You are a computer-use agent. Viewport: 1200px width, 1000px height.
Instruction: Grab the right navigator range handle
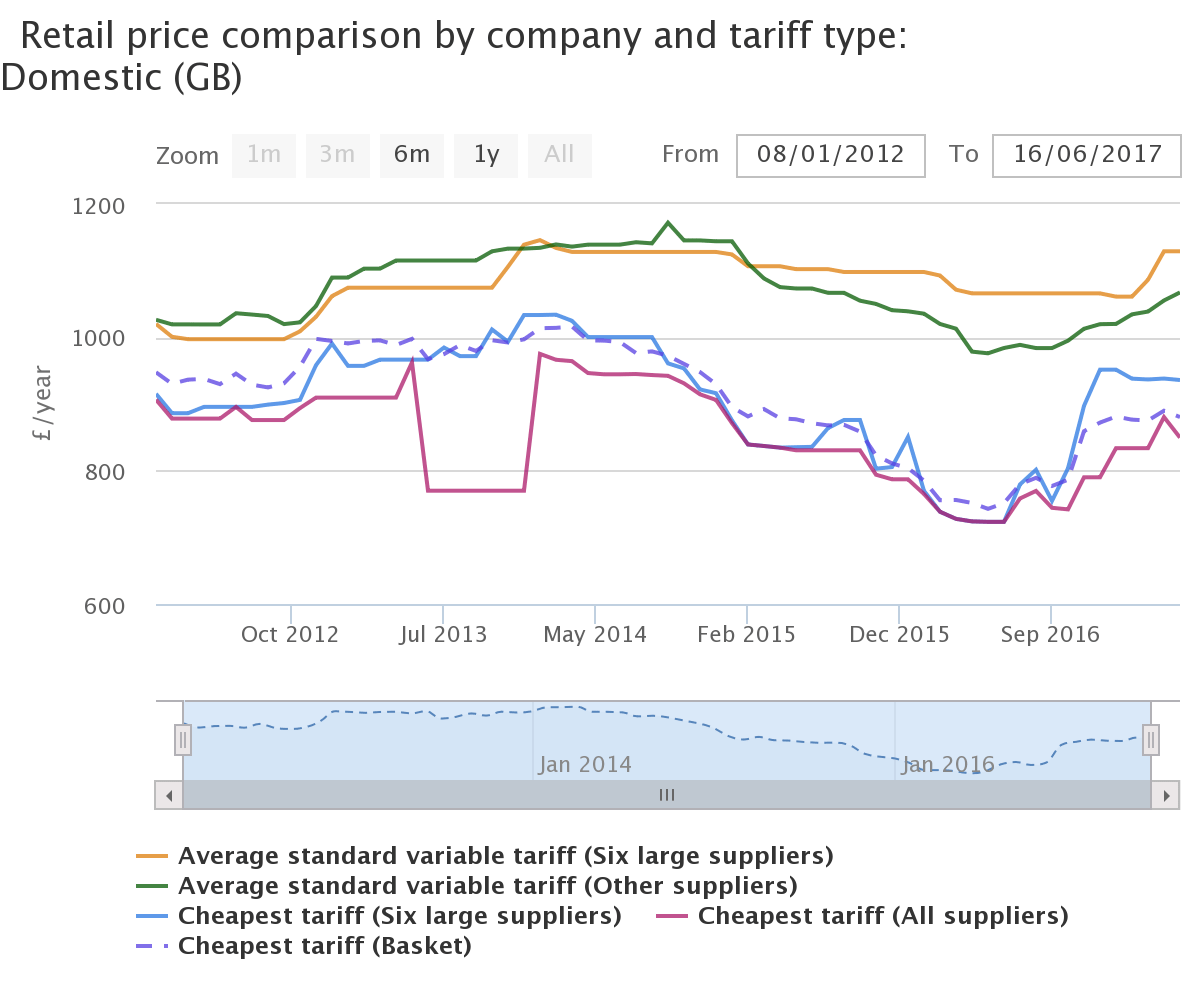pos(1151,740)
